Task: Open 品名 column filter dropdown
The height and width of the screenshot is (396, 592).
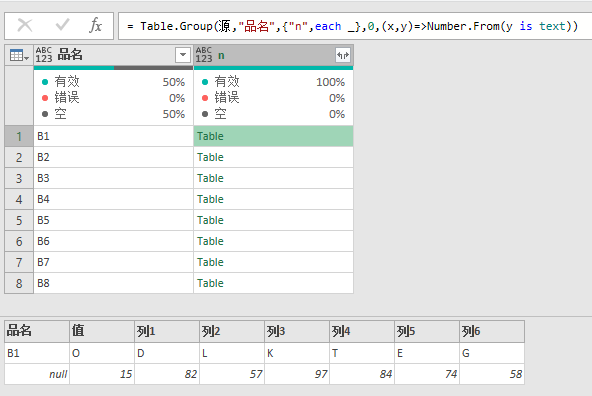Action: click(183, 55)
